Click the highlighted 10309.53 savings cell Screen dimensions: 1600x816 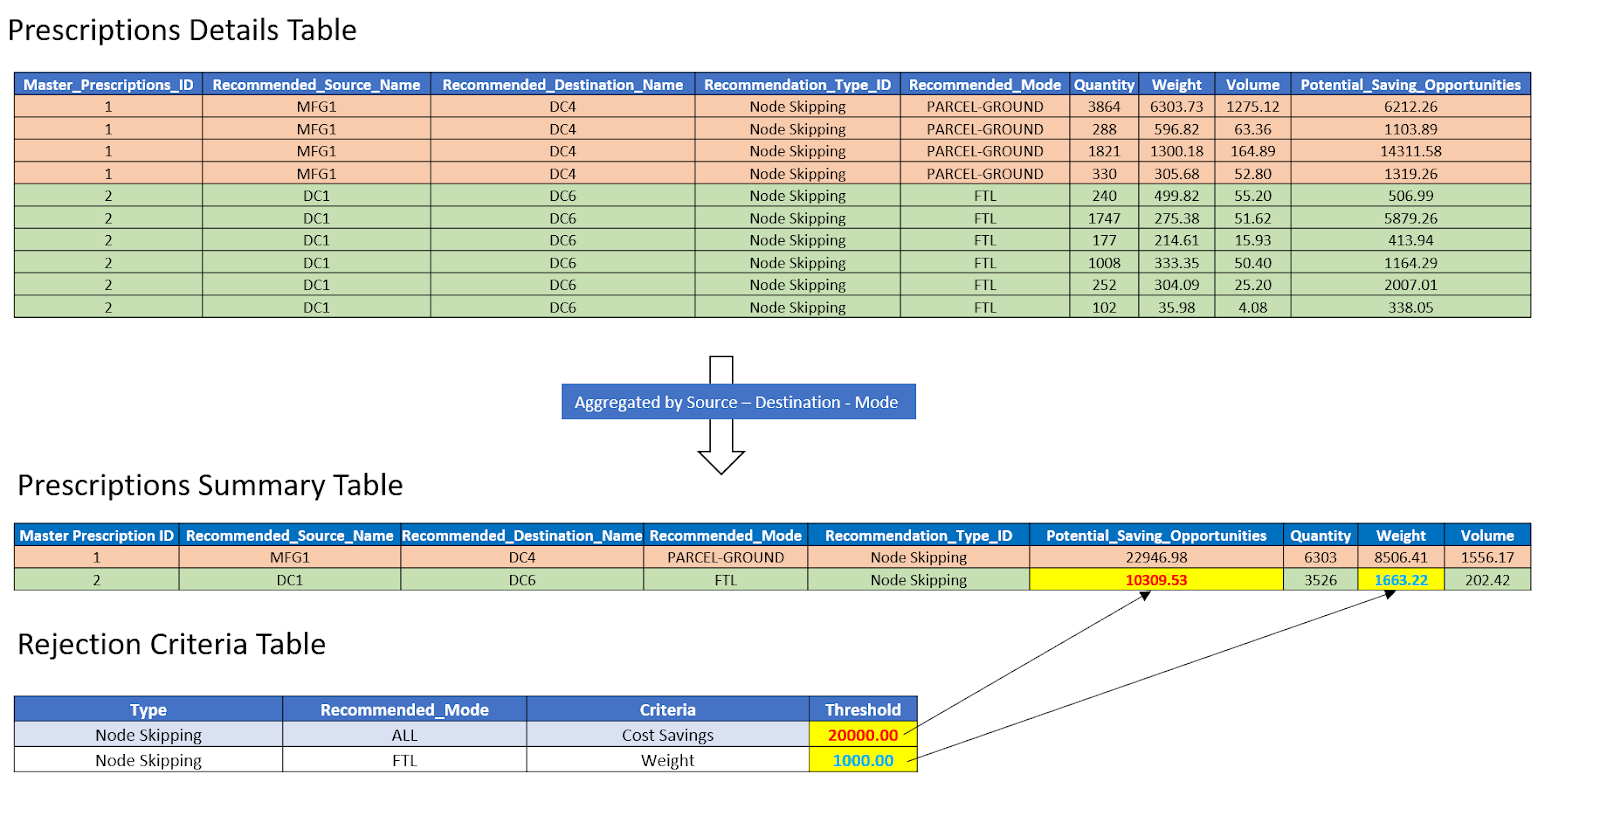click(x=1156, y=580)
